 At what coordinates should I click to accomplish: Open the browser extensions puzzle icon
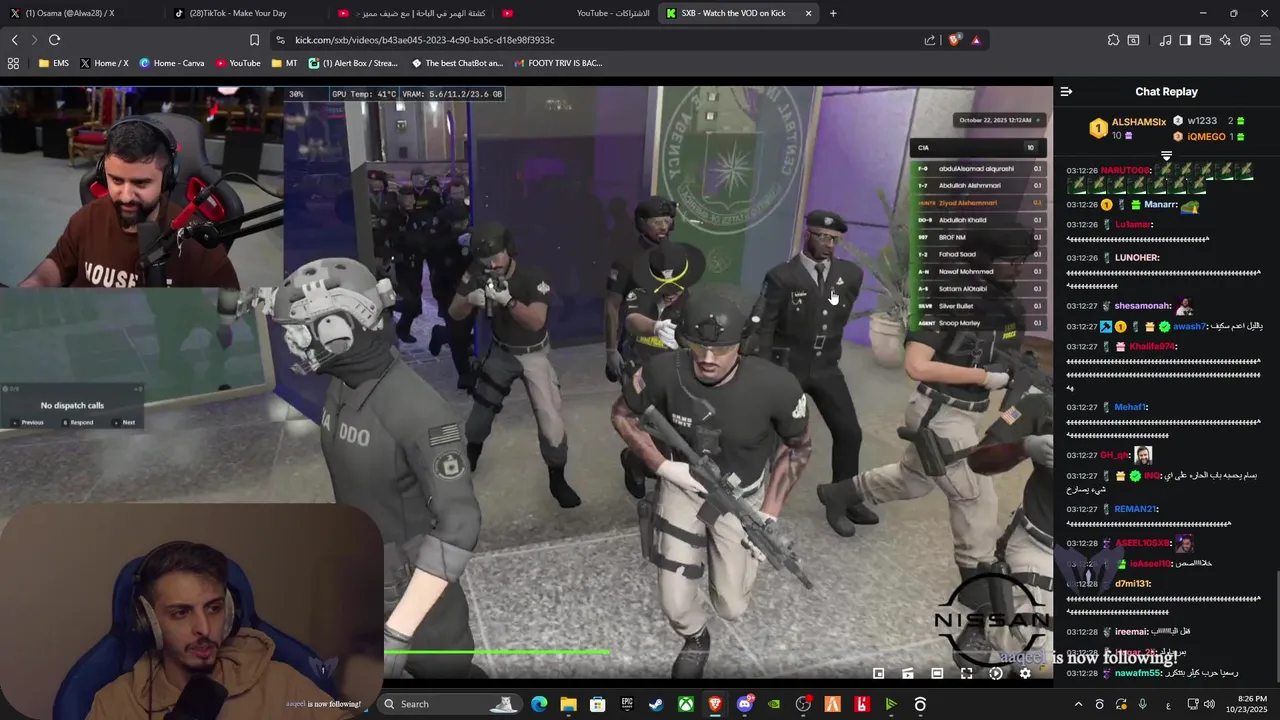pyautogui.click(x=1113, y=40)
